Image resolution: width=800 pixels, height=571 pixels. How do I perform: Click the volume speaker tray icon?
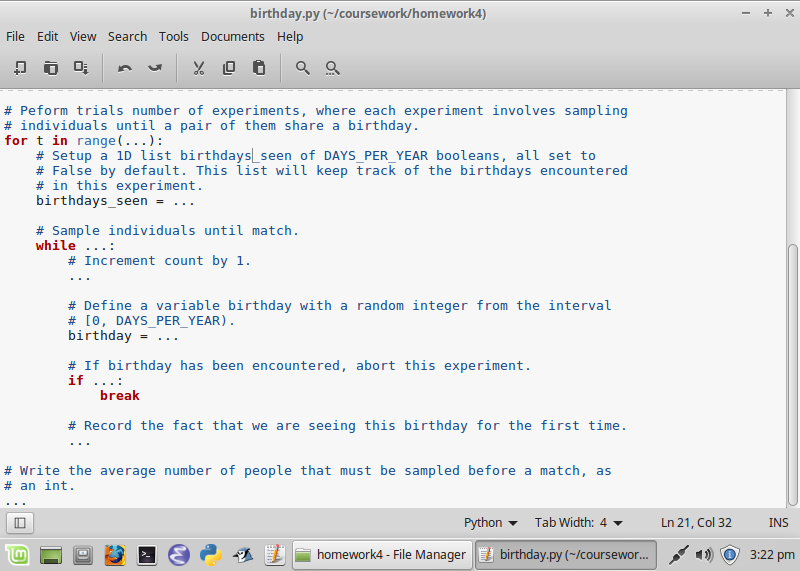704,554
